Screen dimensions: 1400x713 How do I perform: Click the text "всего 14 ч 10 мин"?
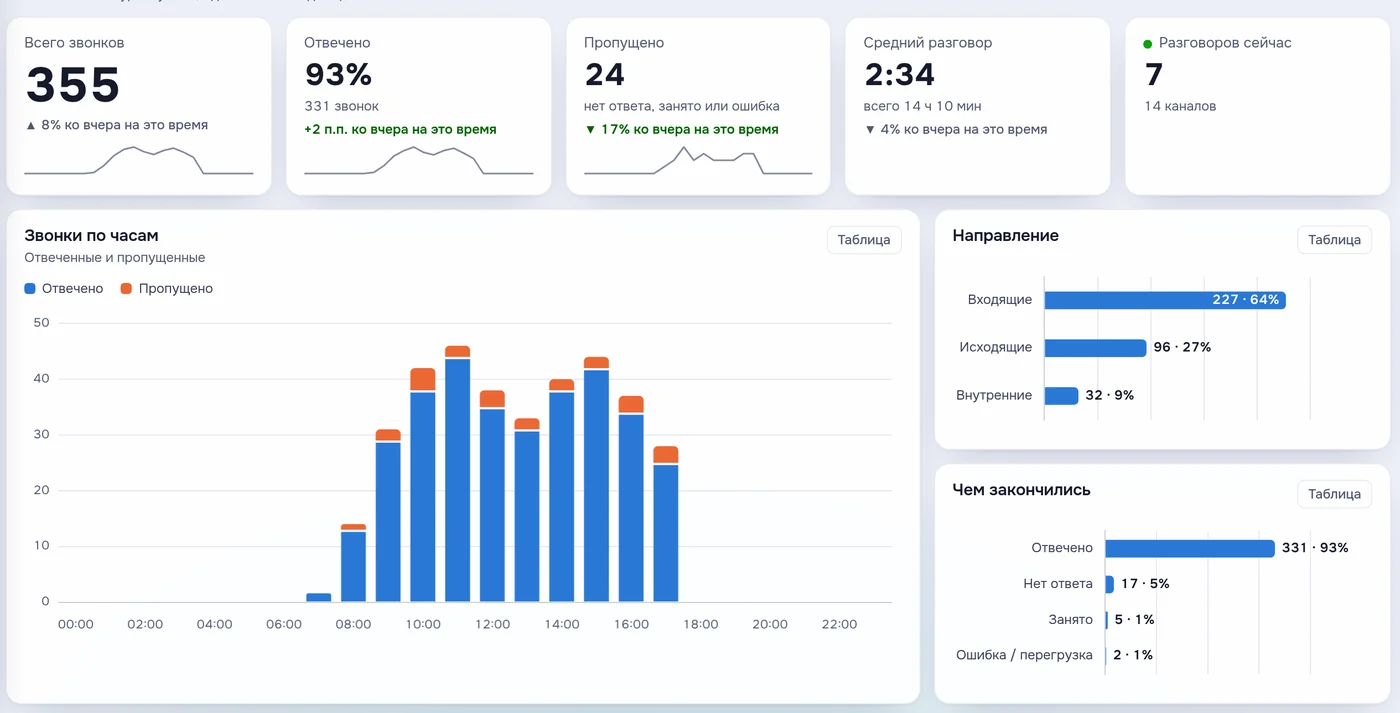tap(922, 106)
